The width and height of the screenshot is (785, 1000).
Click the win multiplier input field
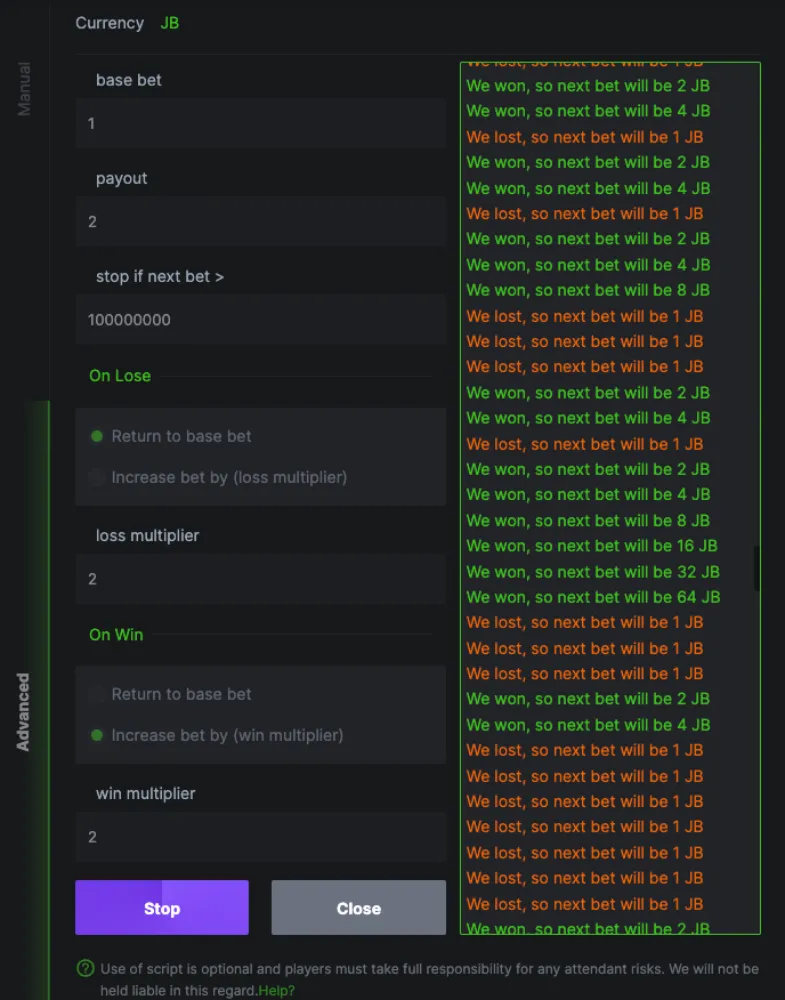click(x=260, y=836)
